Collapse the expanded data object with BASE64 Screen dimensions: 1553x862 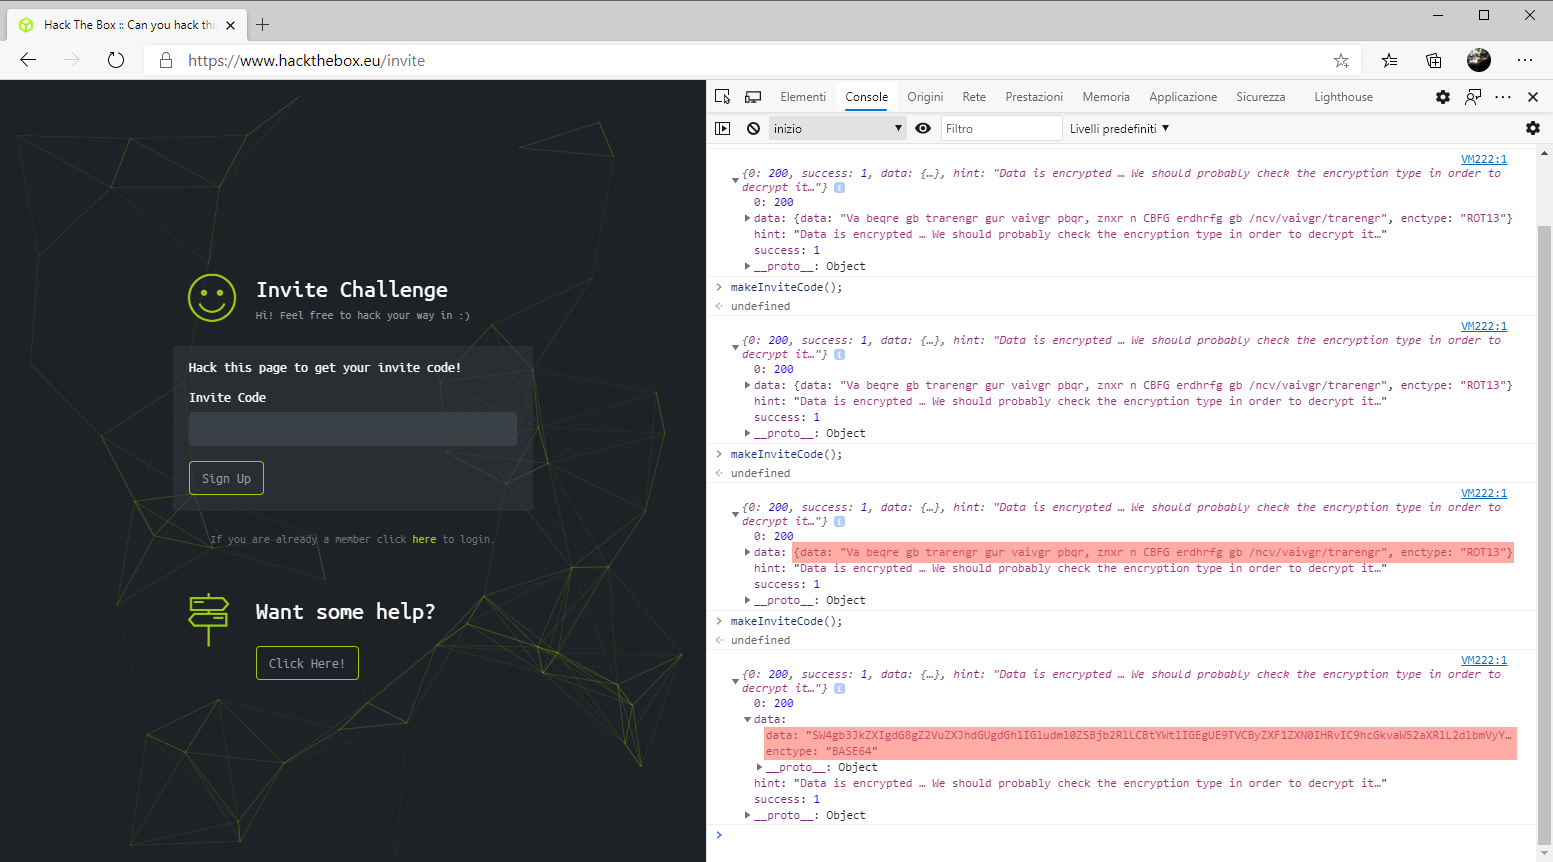[747, 720]
